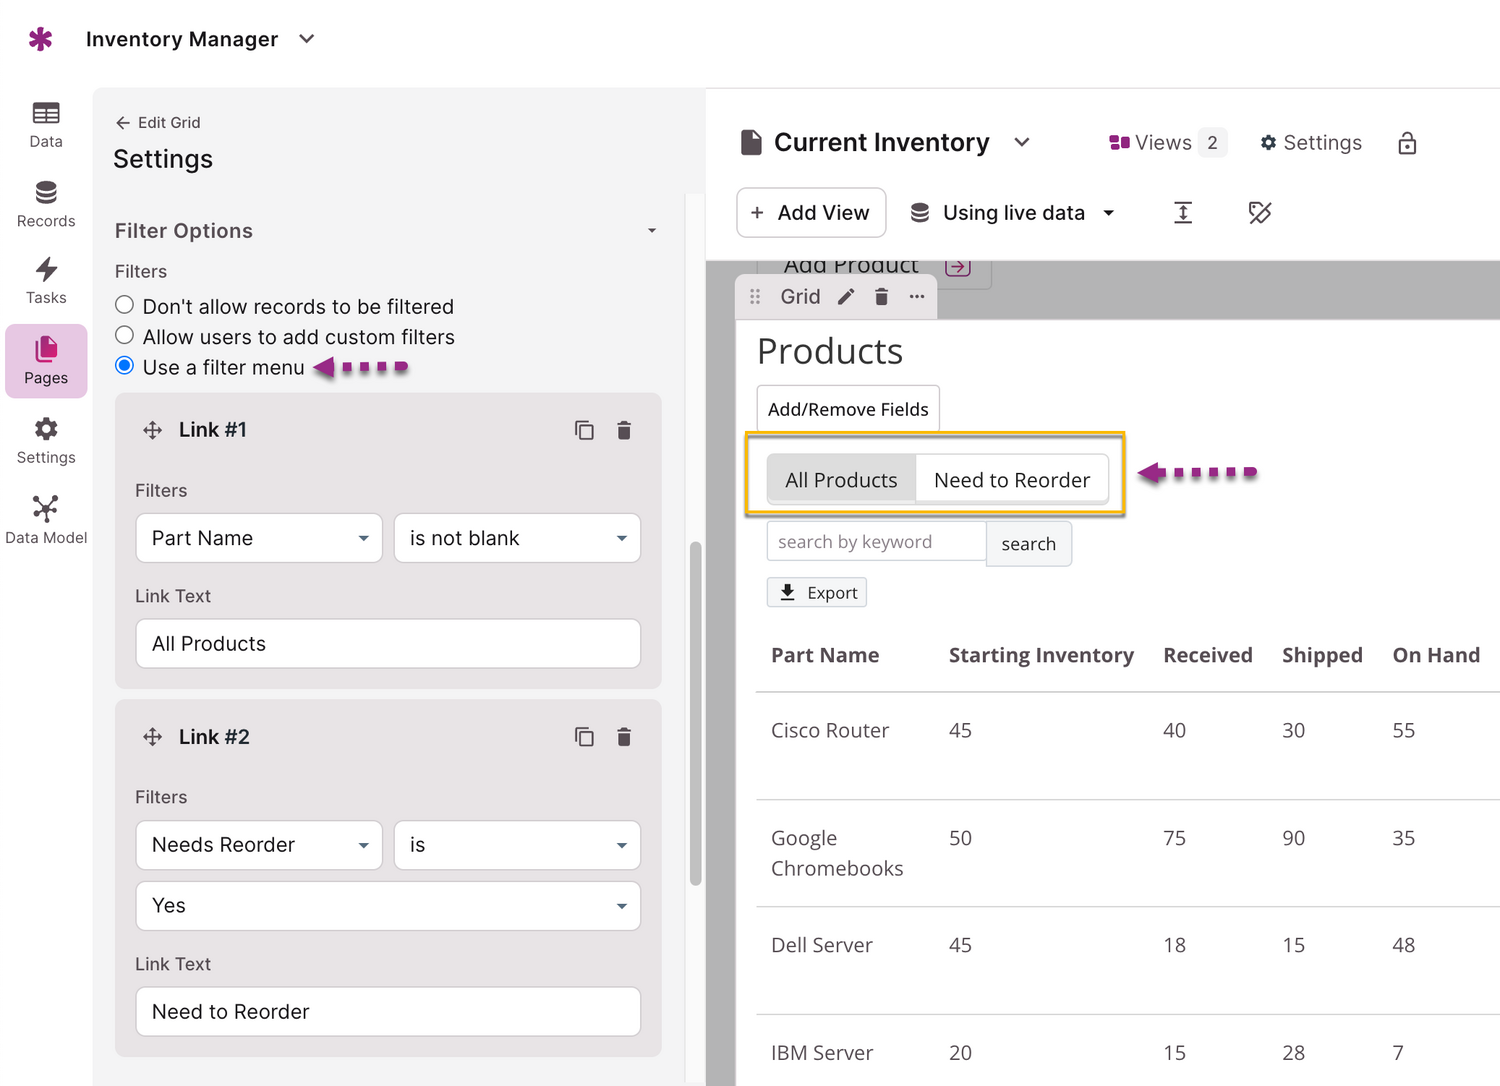Open the Data Model sidebar section
The width and height of the screenshot is (1500, 1086).
point(46,519)
